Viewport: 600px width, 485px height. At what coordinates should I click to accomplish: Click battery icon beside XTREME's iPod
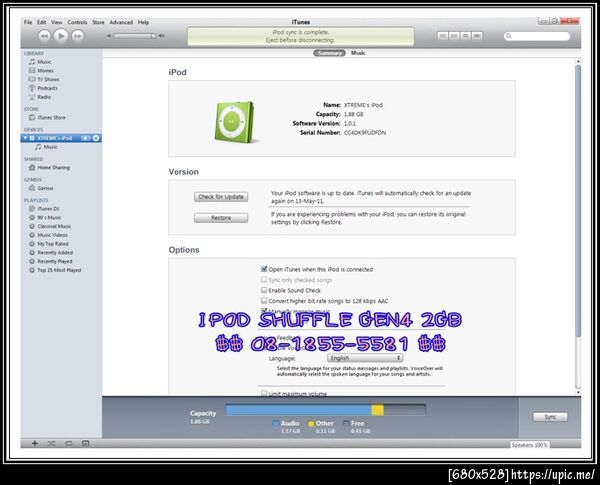pos(86,138)
